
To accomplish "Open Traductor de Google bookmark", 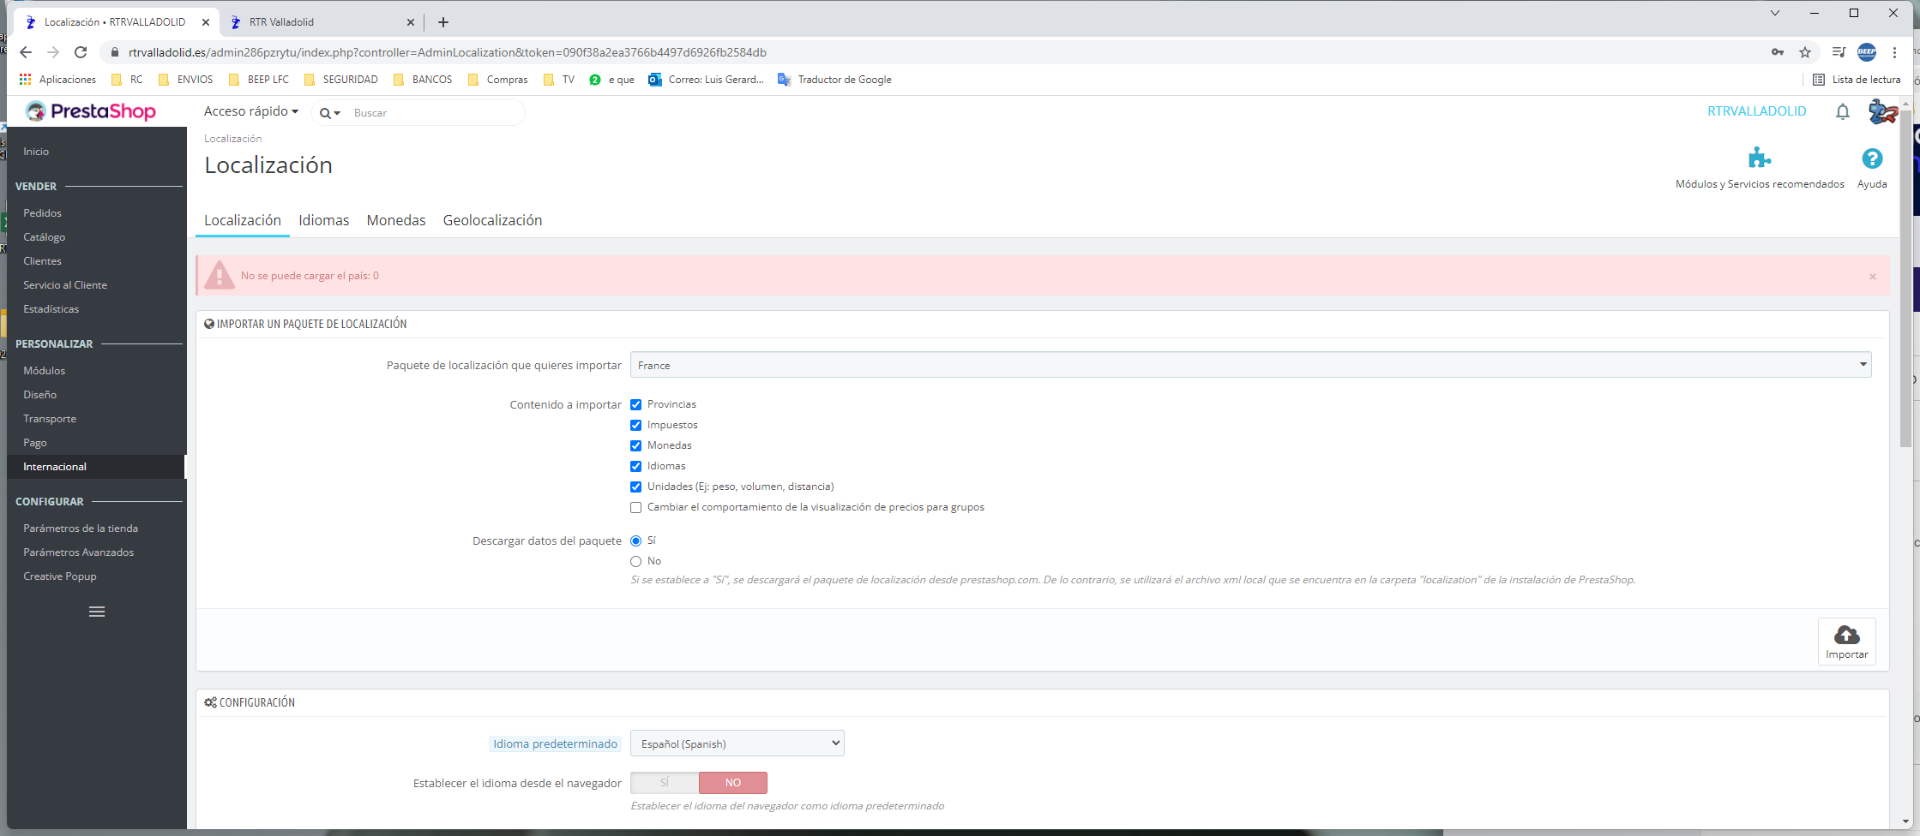I will coord(834,79).
